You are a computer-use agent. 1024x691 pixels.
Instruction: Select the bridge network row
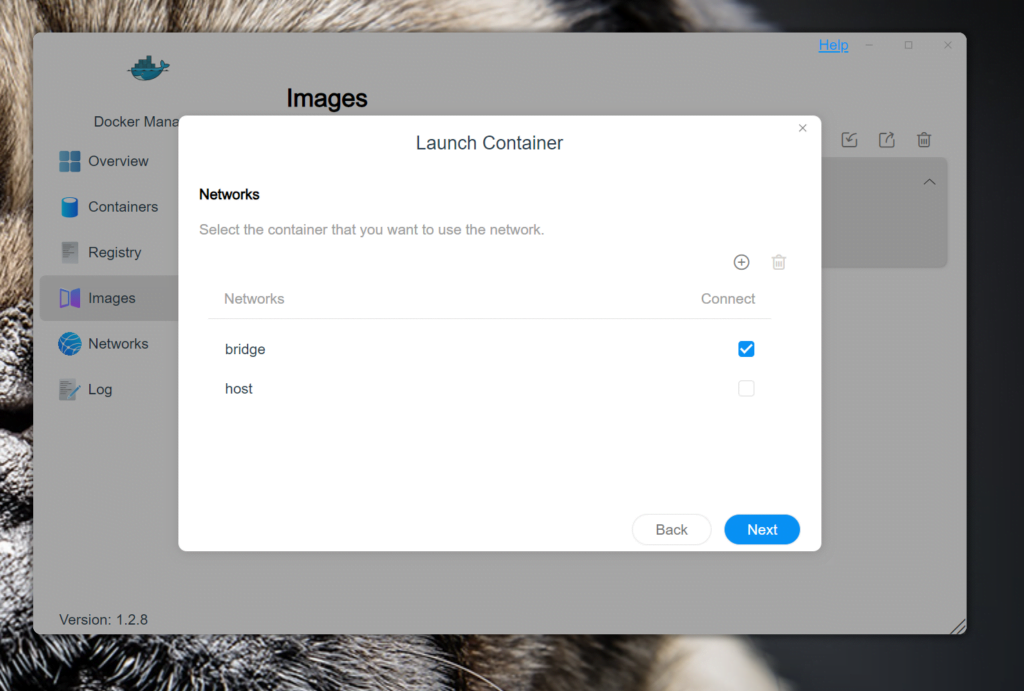[x=245, y=349]
